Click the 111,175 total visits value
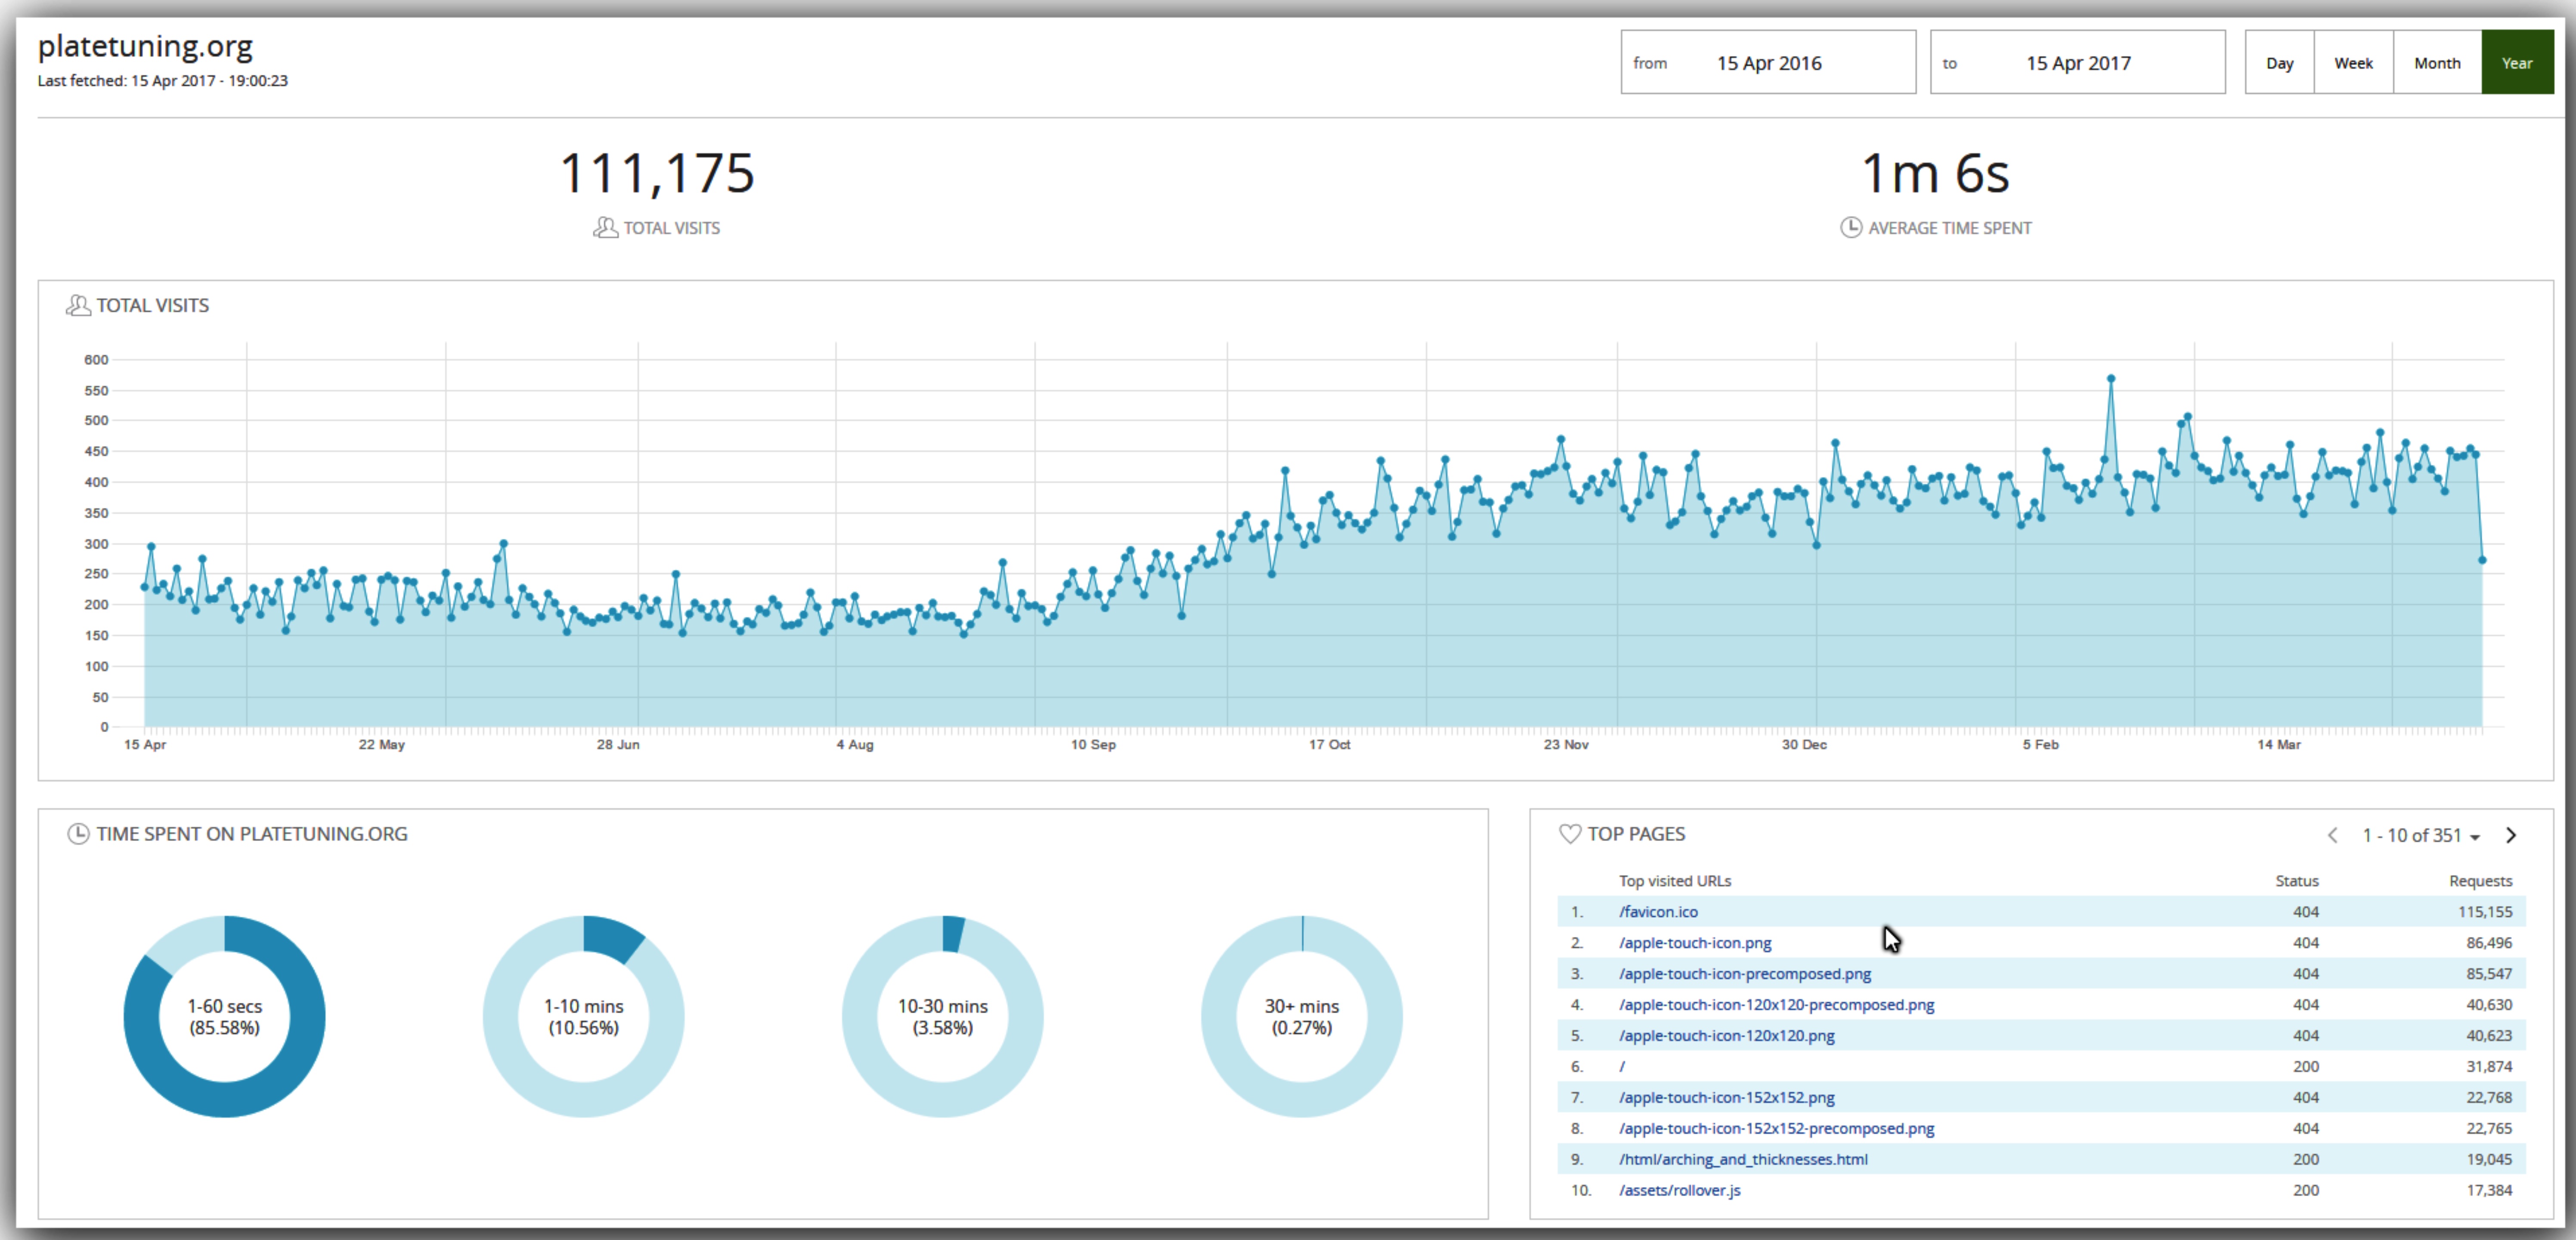 657,173
